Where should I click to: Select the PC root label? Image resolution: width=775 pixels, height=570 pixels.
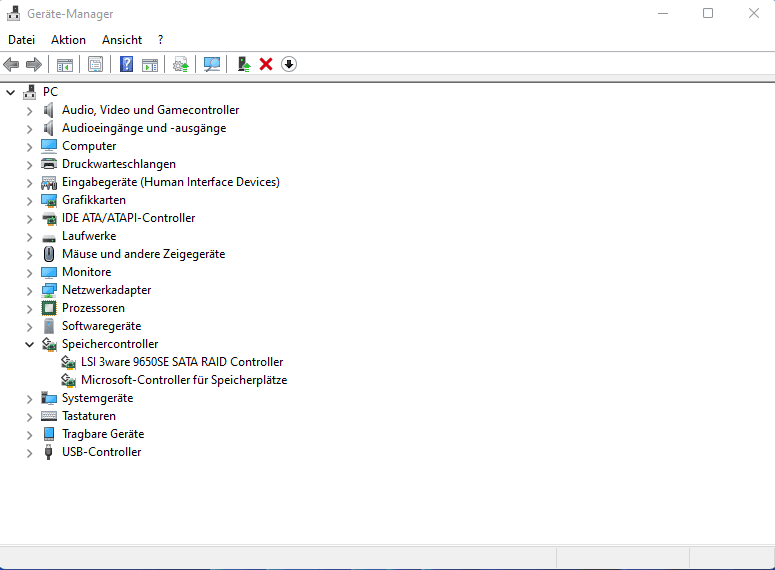coord(50,92)
